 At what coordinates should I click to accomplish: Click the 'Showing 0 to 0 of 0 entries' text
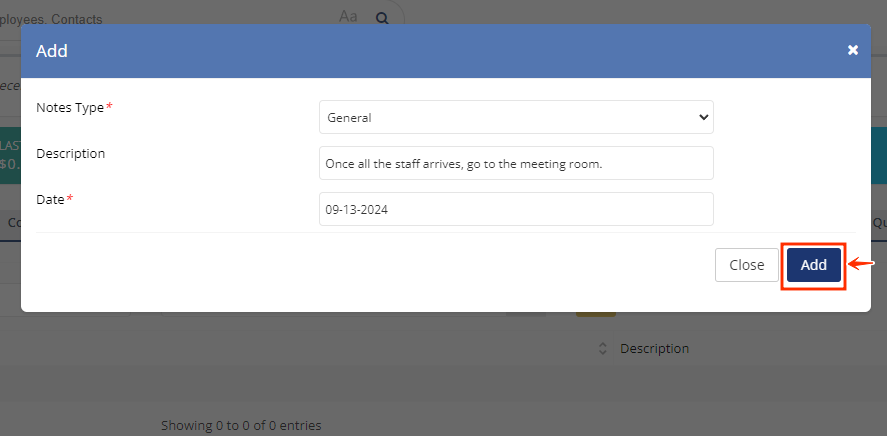(241, 425)
